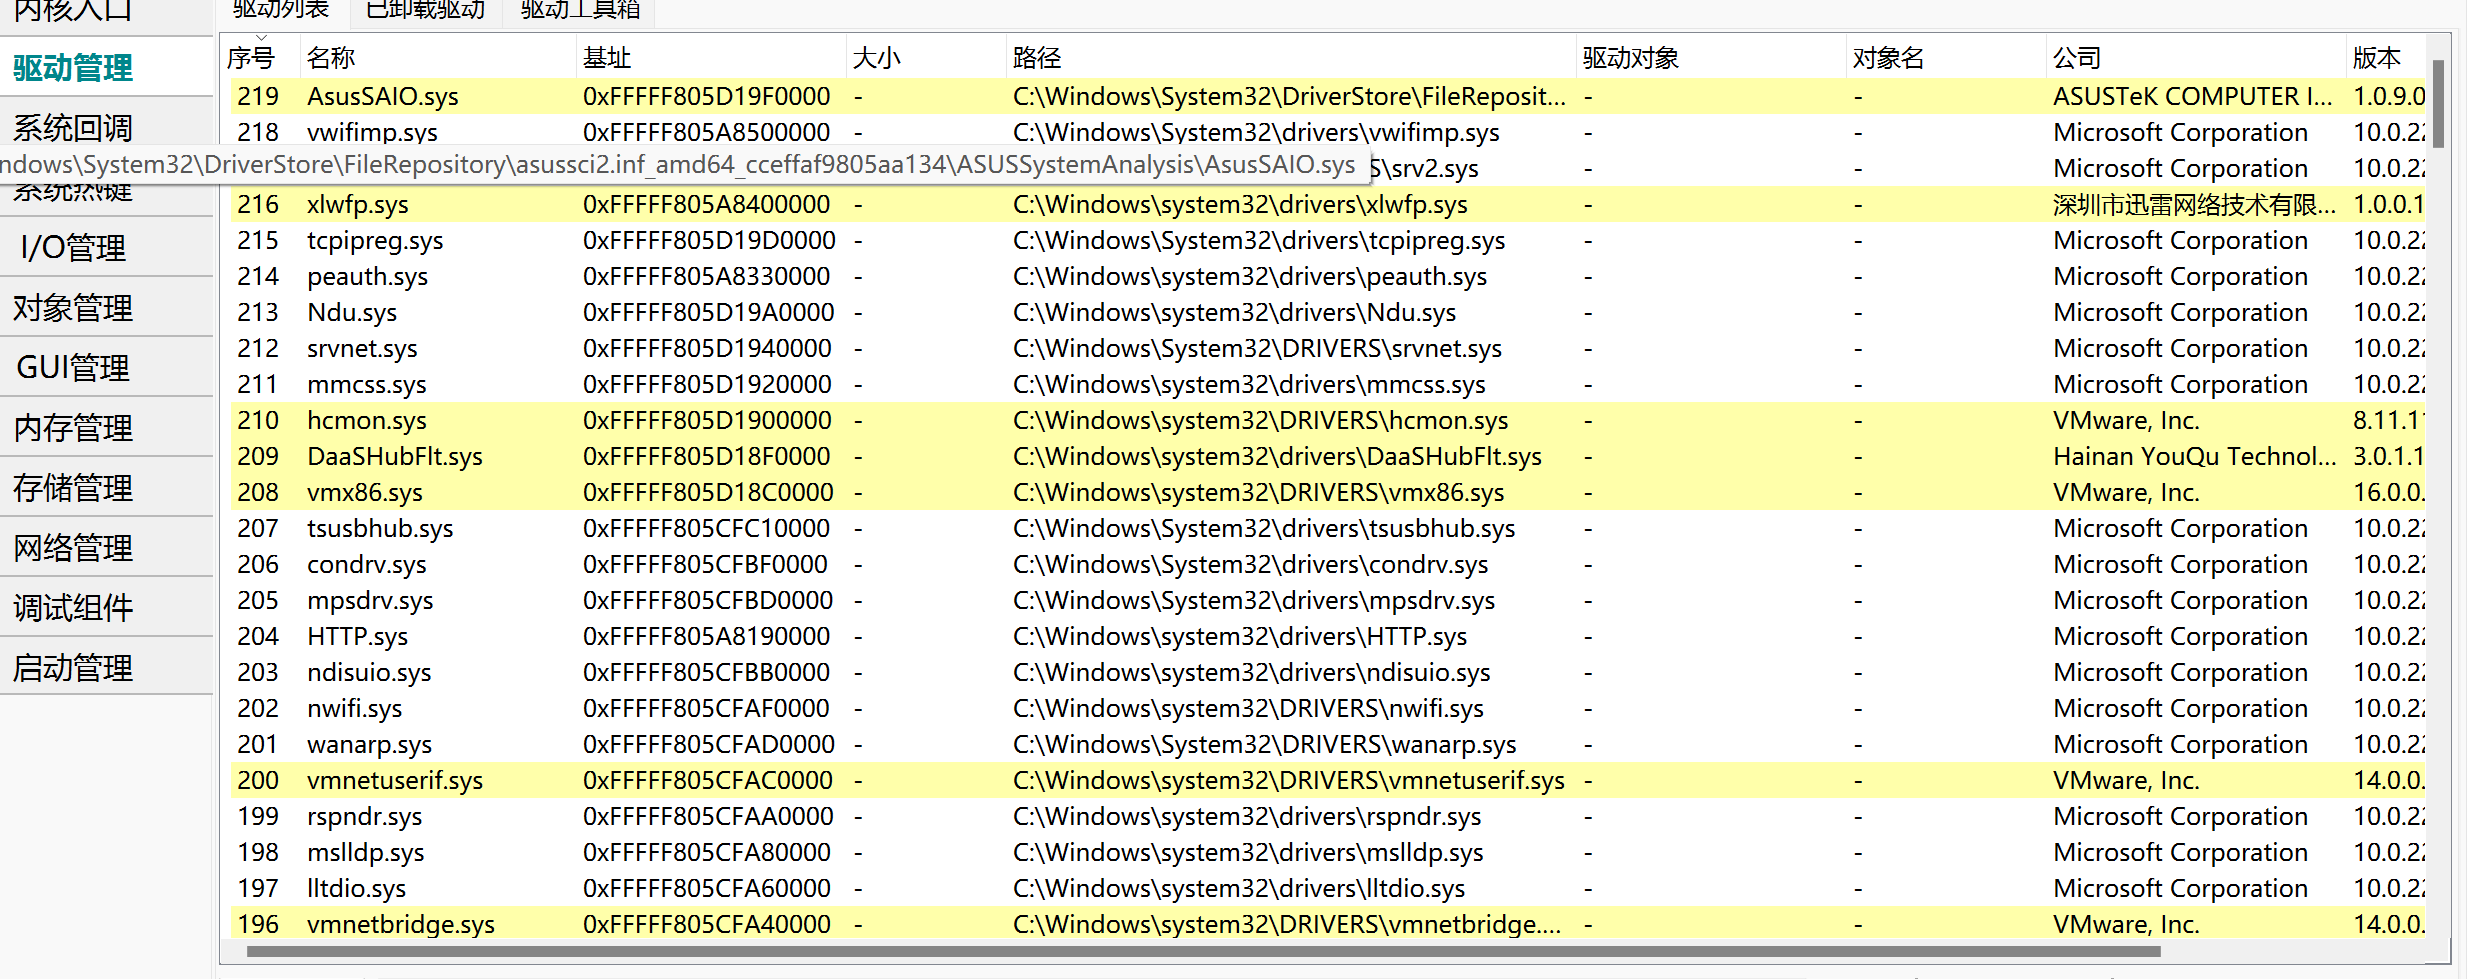Screen dimensions: 2467x979
Task: Click the vmnetuserif.sys driver name
Action: 395,780
